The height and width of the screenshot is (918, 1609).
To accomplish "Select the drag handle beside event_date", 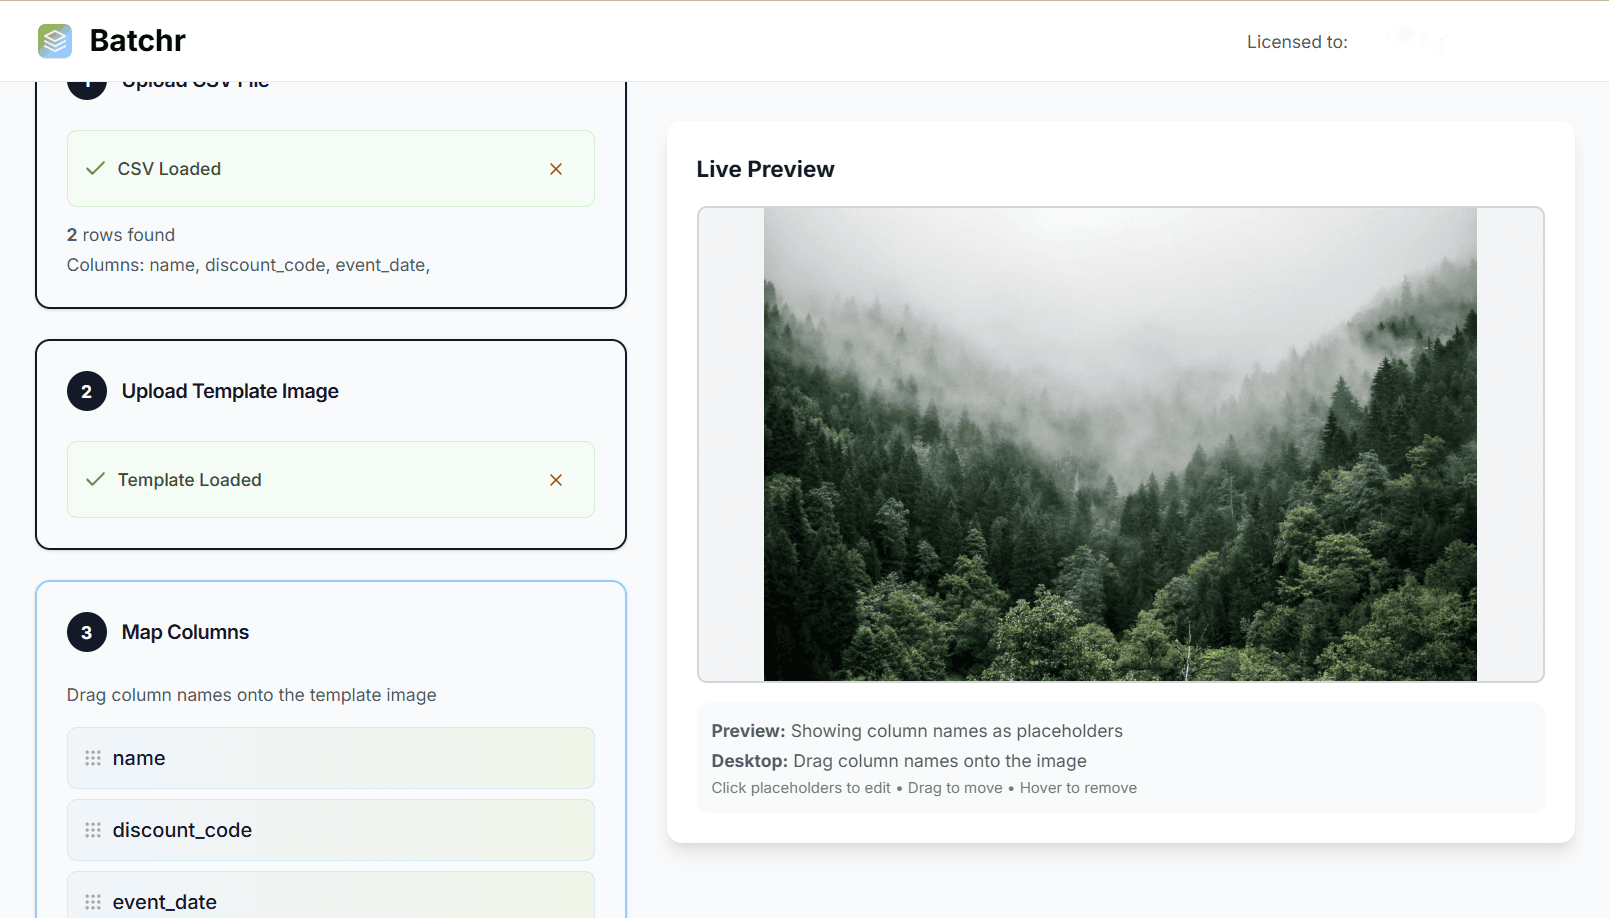I will tap(93, 901).
